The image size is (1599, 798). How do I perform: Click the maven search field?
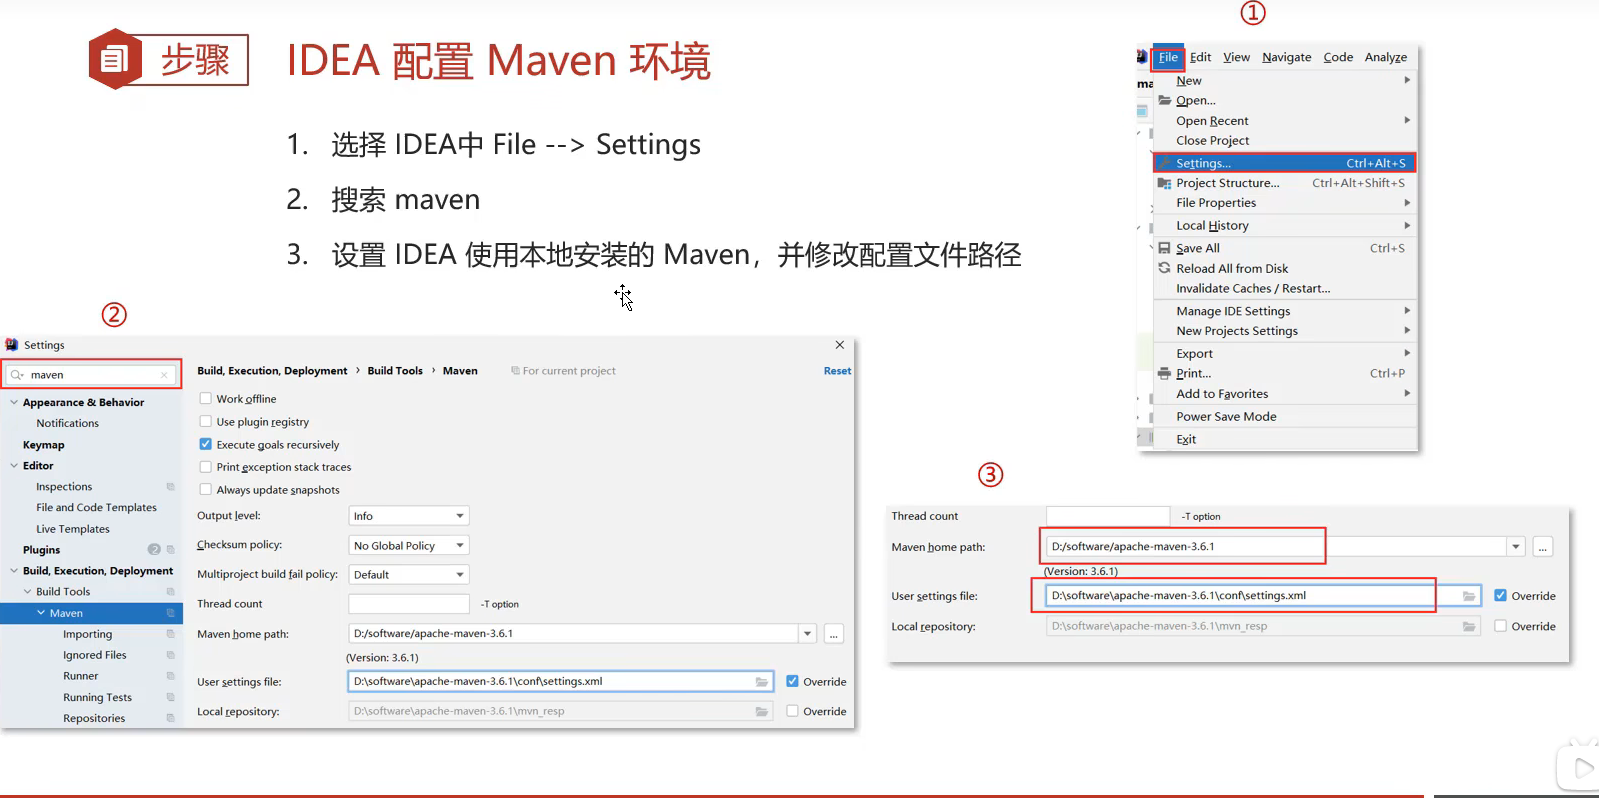pyautogui.click(x=91, y=375)
